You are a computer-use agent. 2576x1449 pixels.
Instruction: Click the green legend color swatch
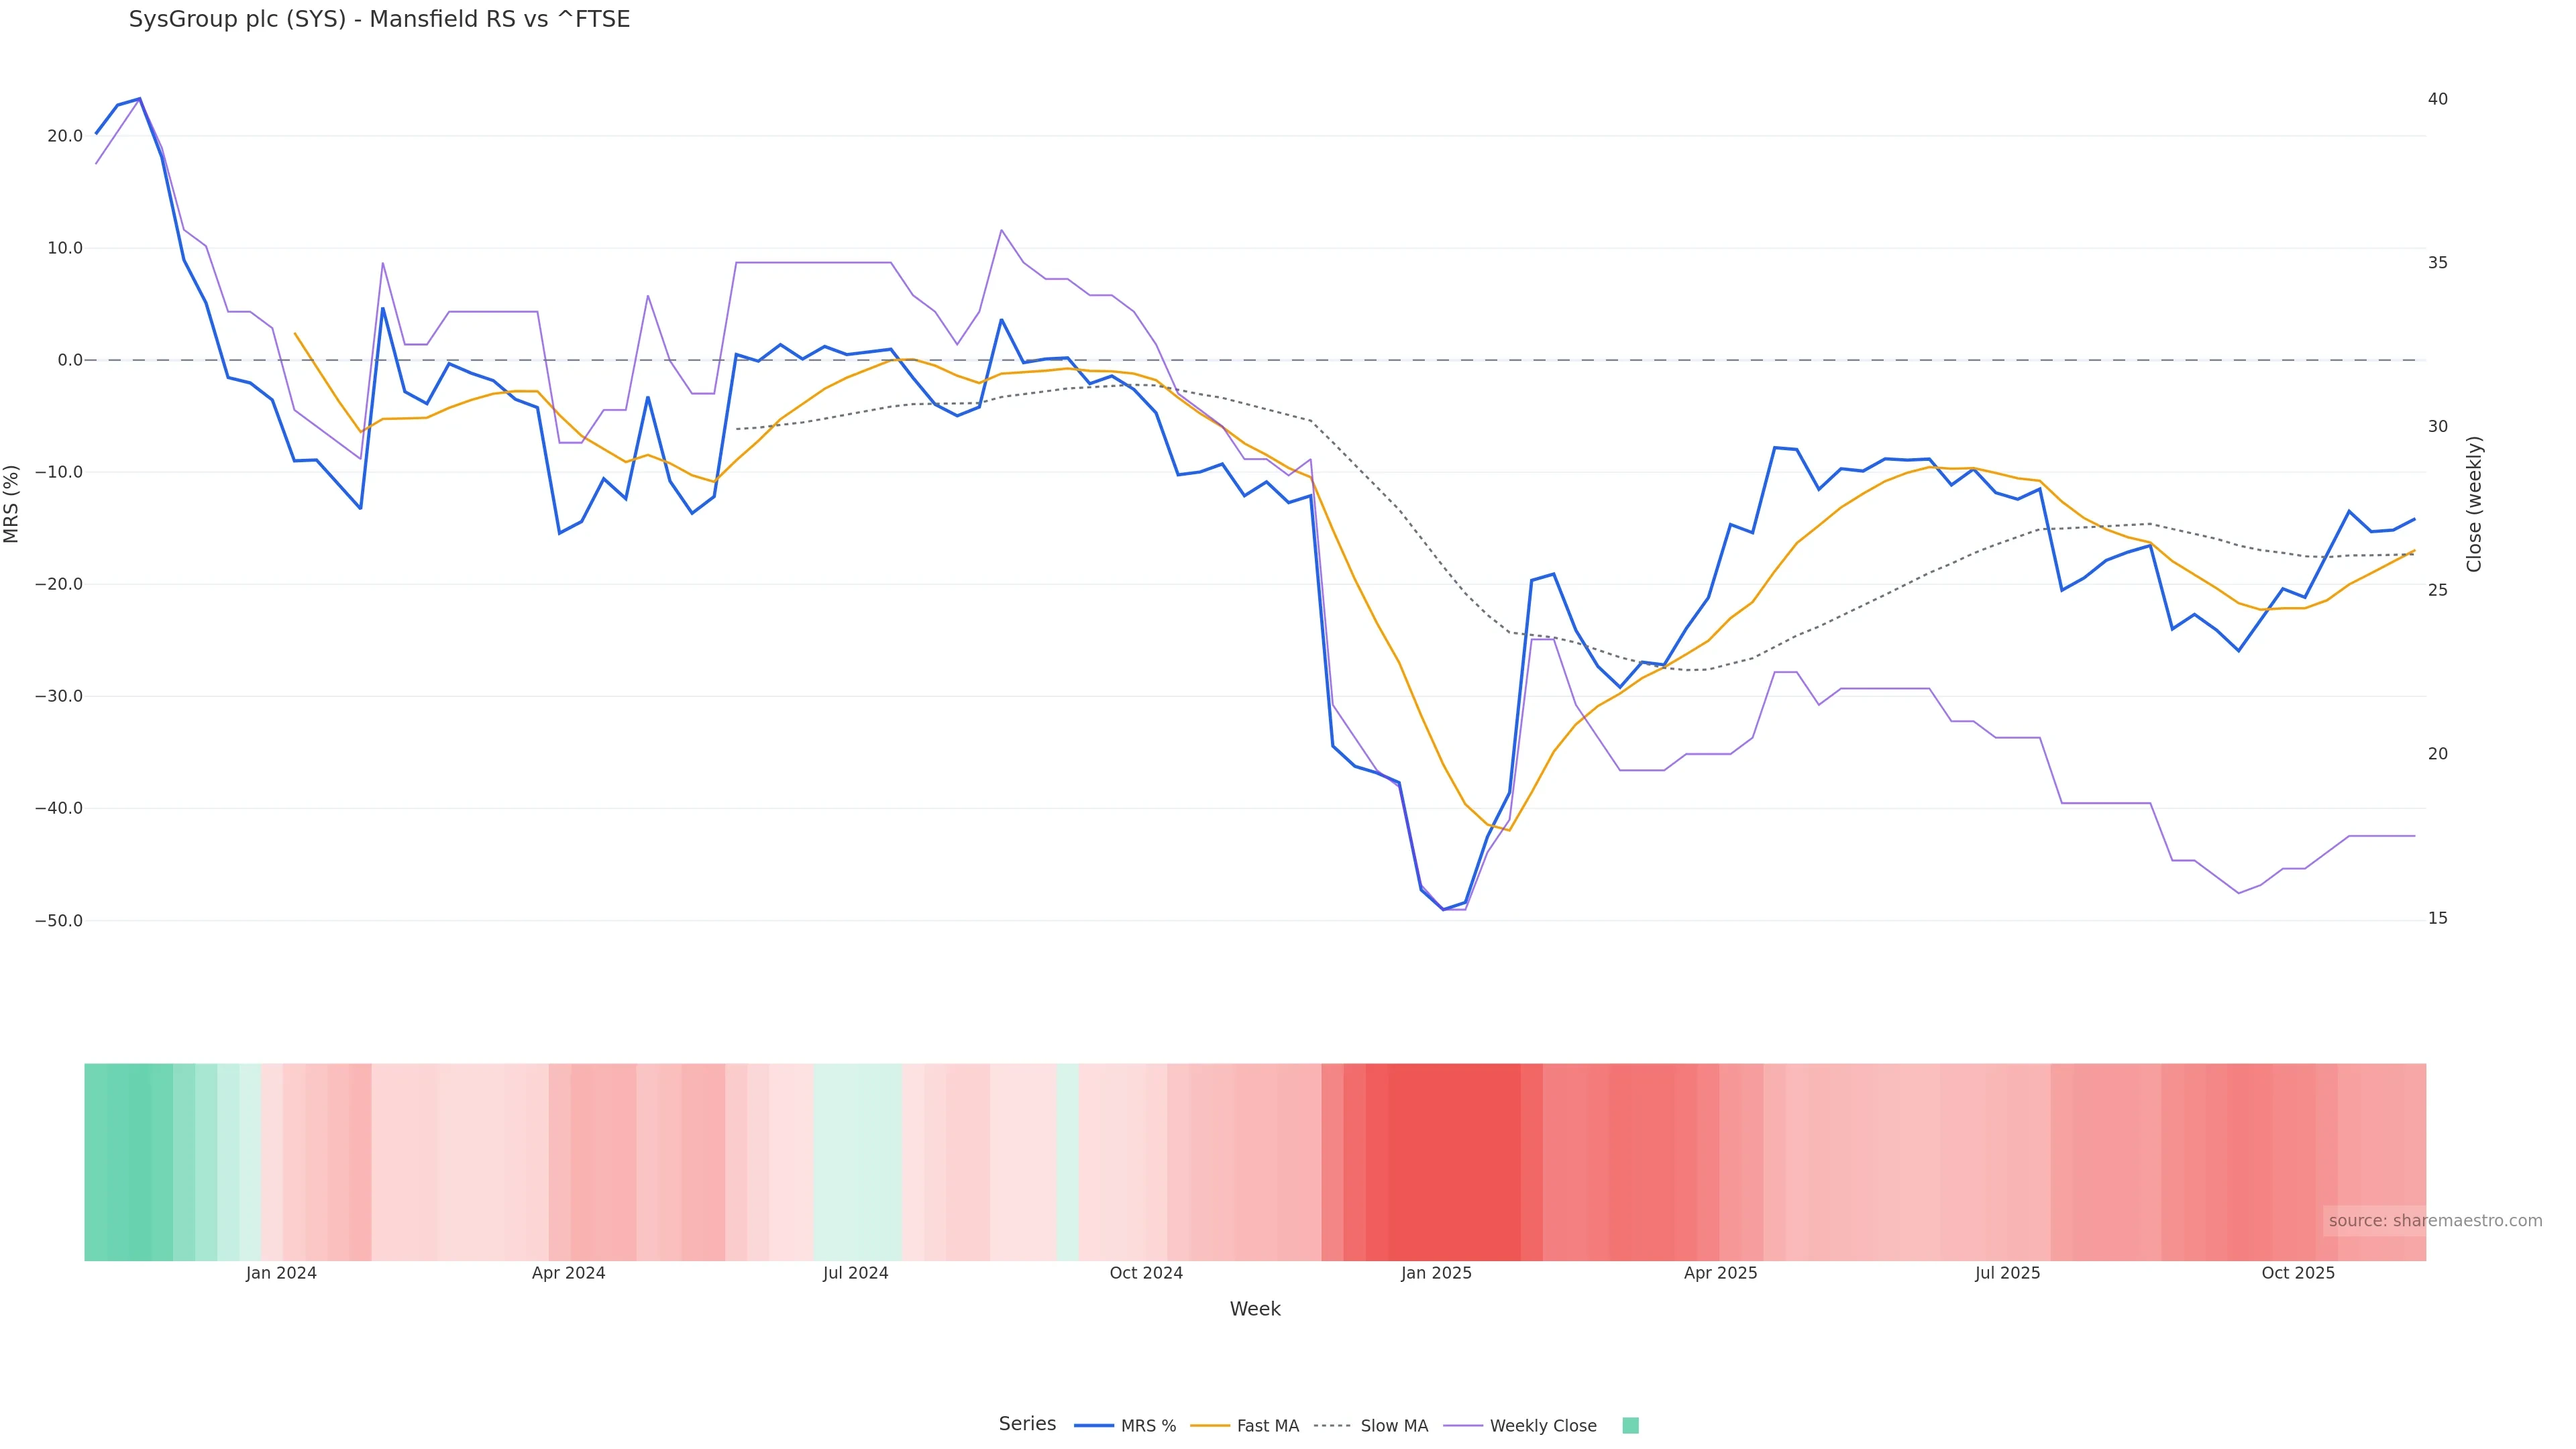(1630, 1426)
